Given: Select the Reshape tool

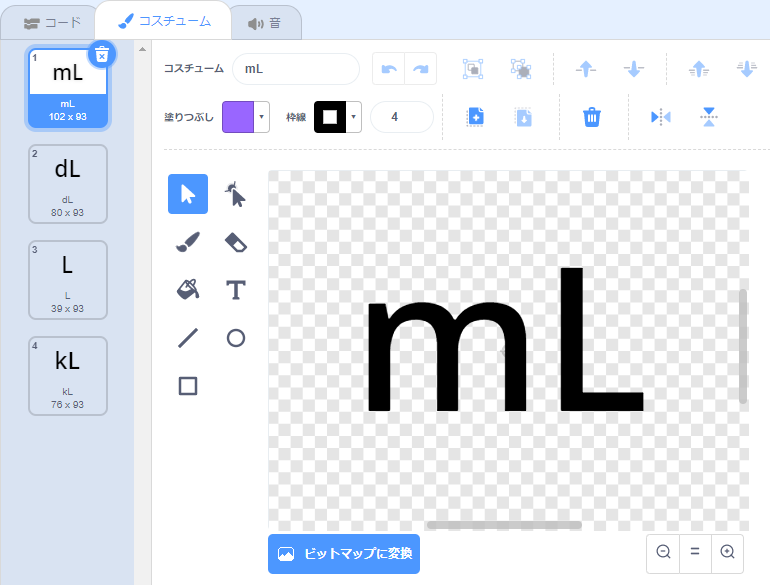Looking at the screenshot, I should (x=235, y=194).
